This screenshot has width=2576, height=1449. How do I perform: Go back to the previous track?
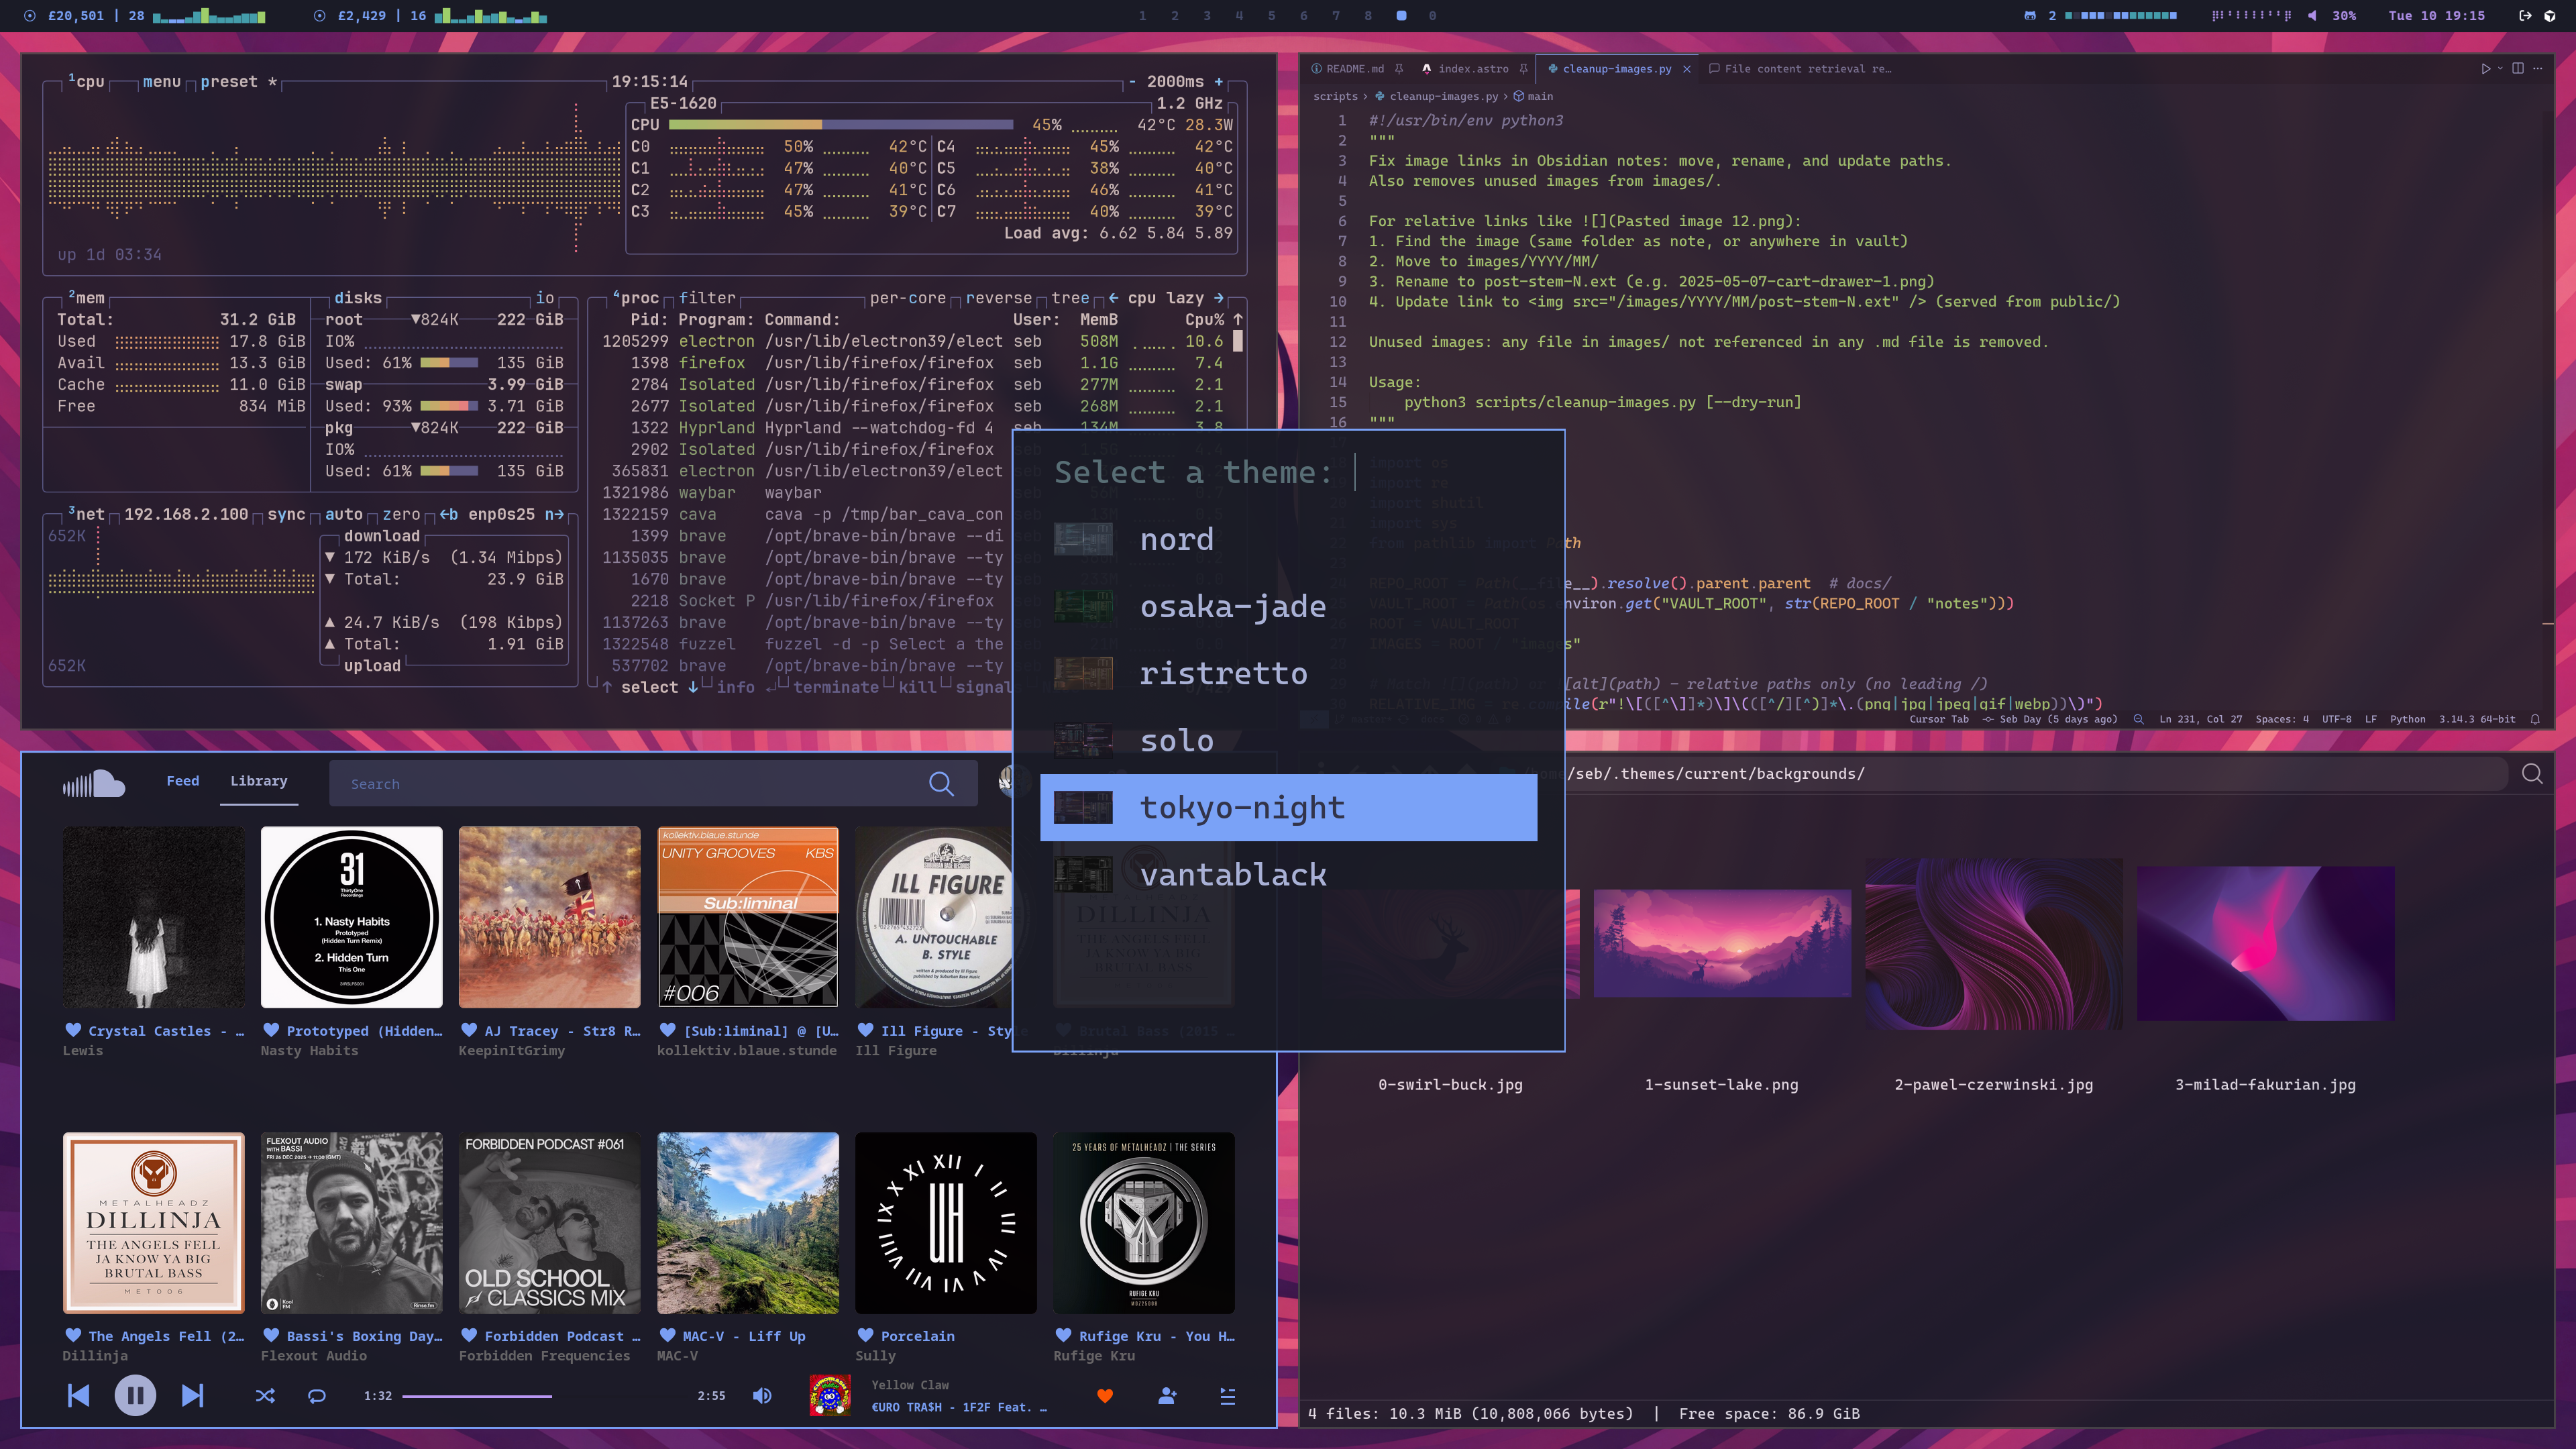pos(78,1395)
